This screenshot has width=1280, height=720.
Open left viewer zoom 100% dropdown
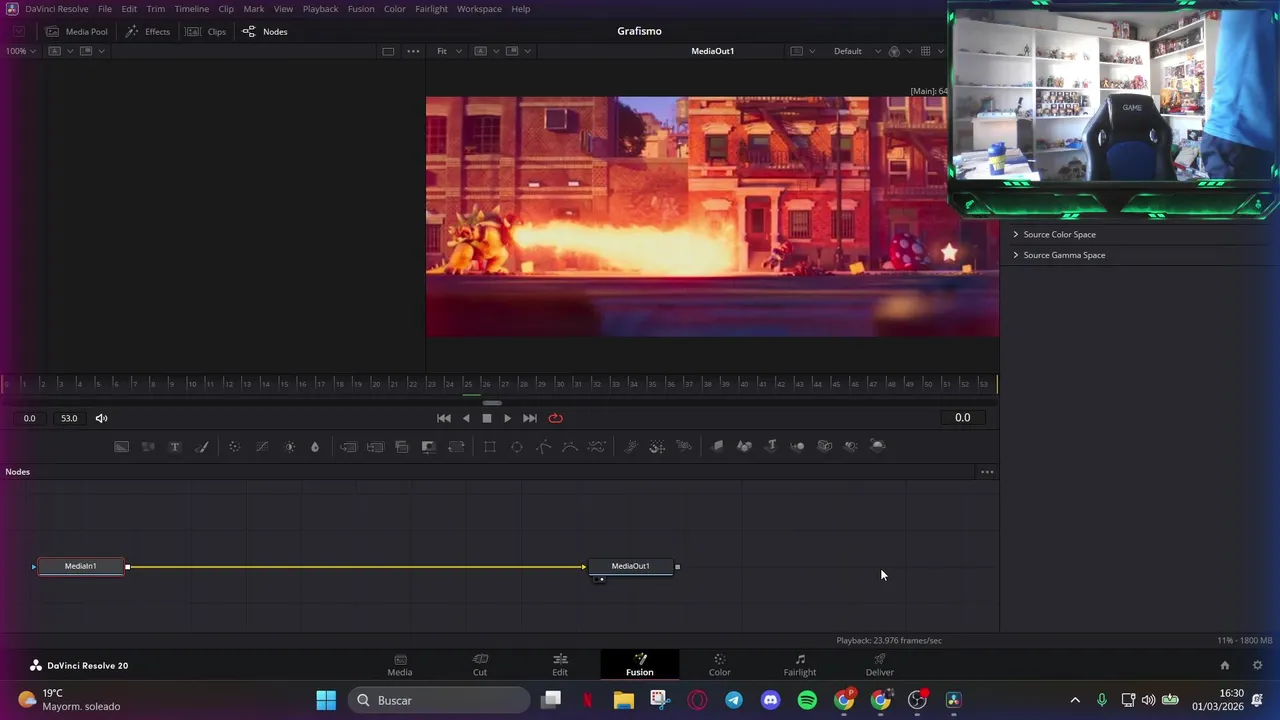coord(21,51)
